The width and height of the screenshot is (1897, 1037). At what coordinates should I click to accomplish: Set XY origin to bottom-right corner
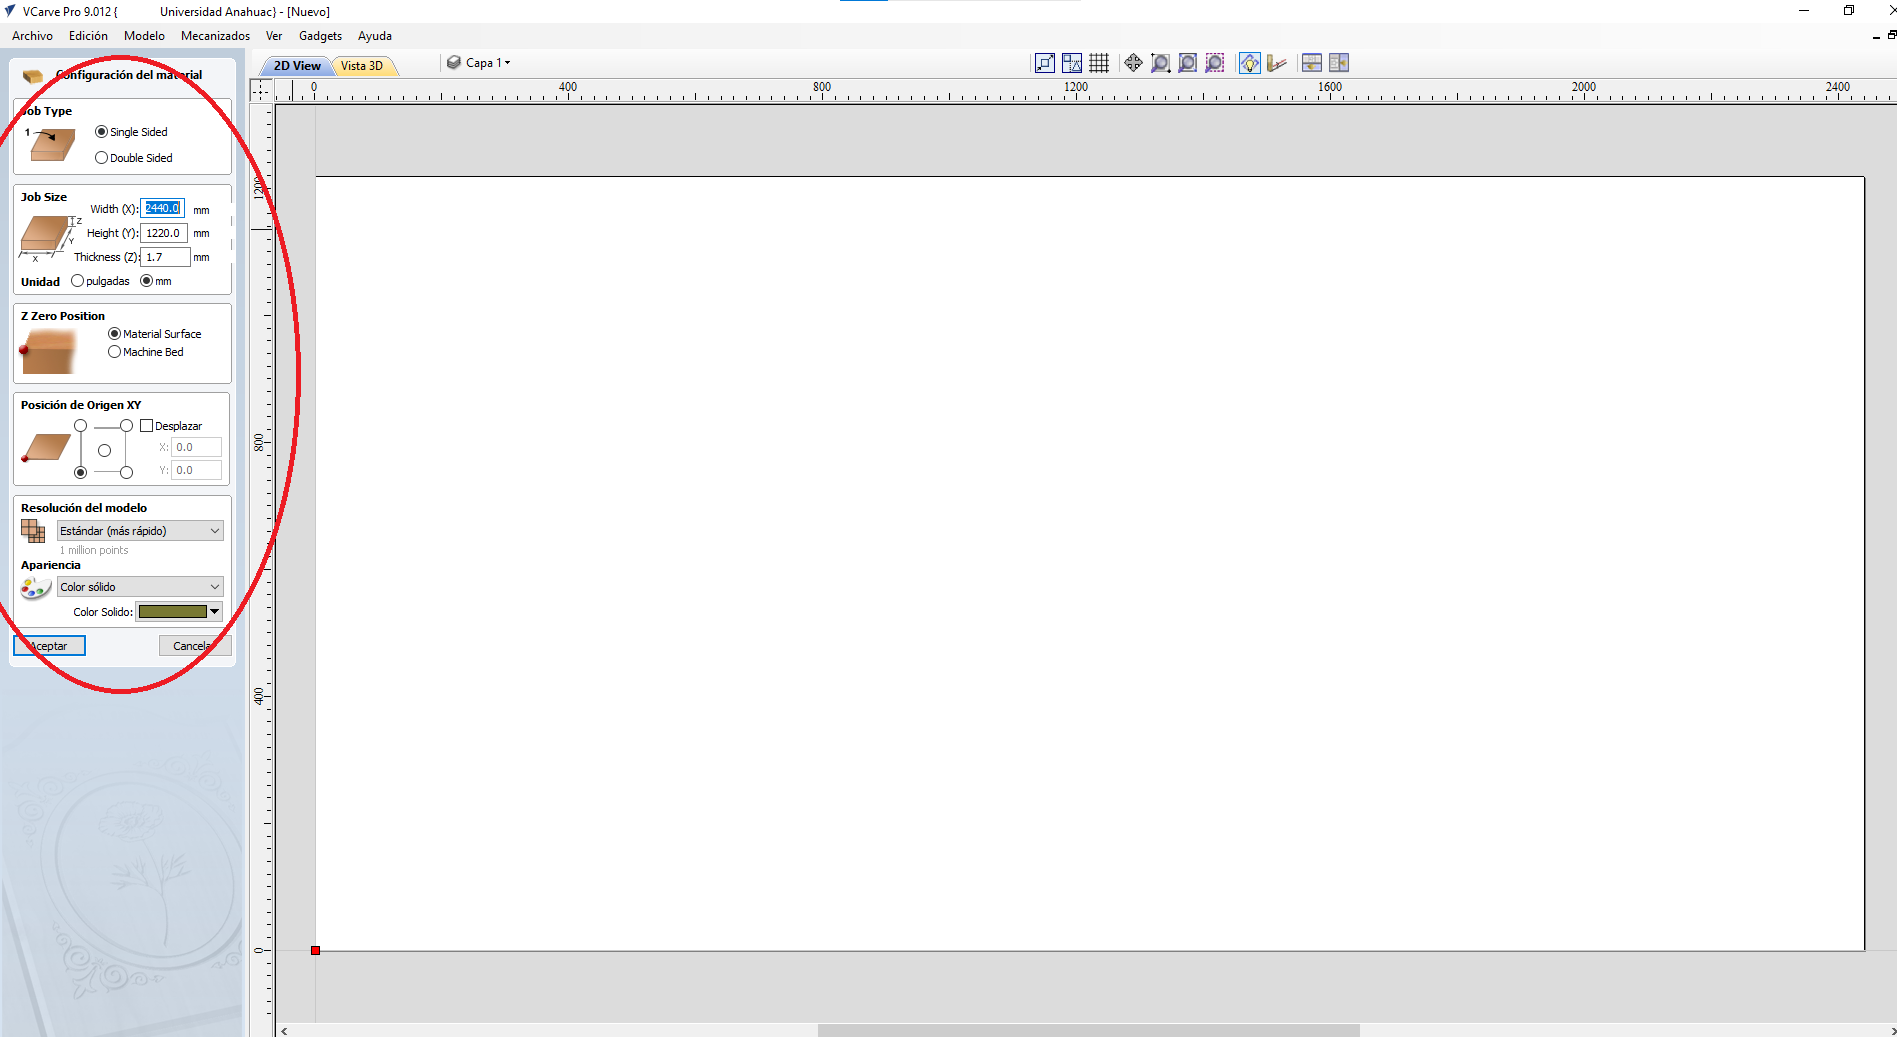pyautogui.click(x=126, y=472)
